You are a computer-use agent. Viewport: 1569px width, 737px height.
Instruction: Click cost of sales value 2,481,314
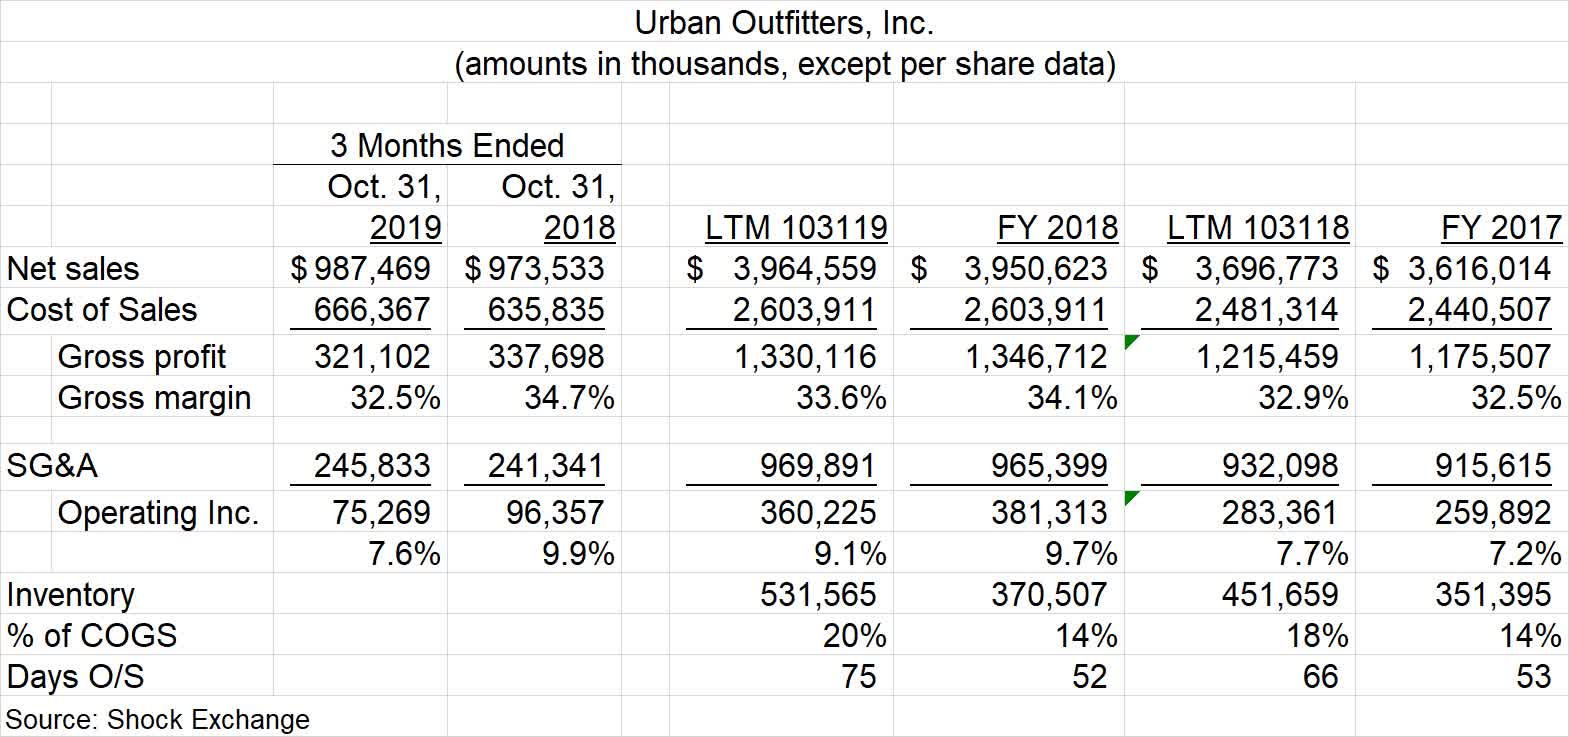click(1266, 310)
